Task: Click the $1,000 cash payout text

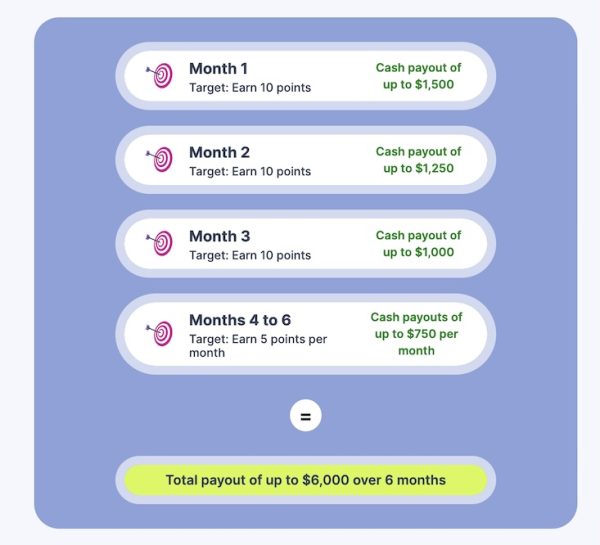Action: (418, 244)
